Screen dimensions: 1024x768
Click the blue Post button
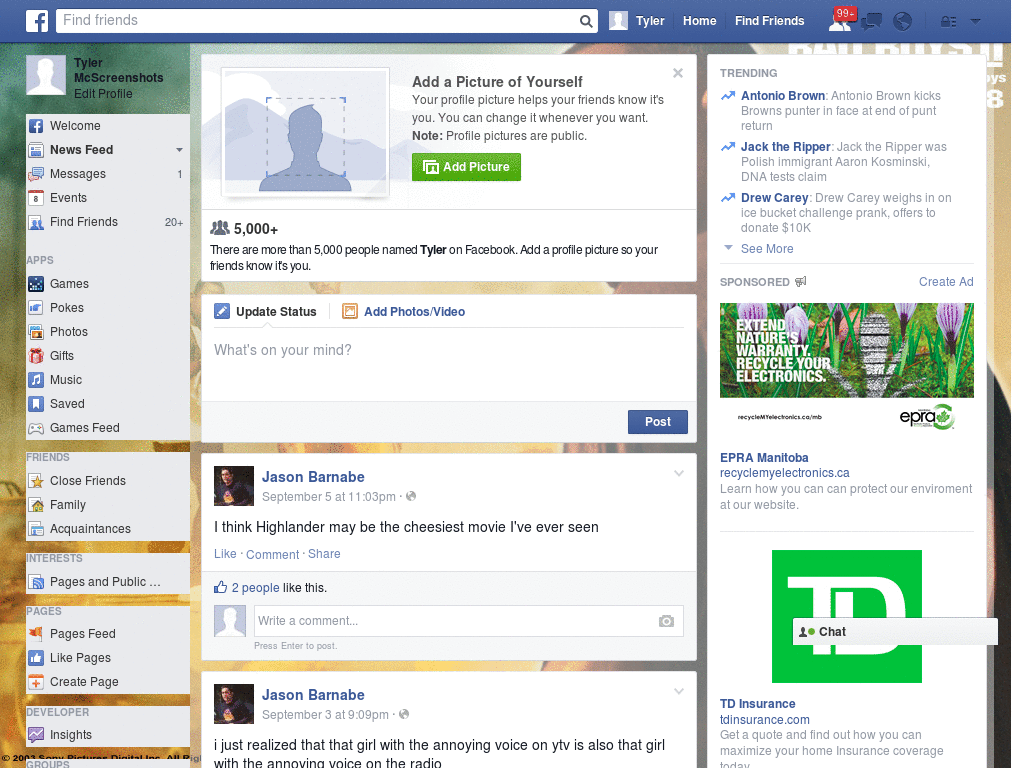658,422
